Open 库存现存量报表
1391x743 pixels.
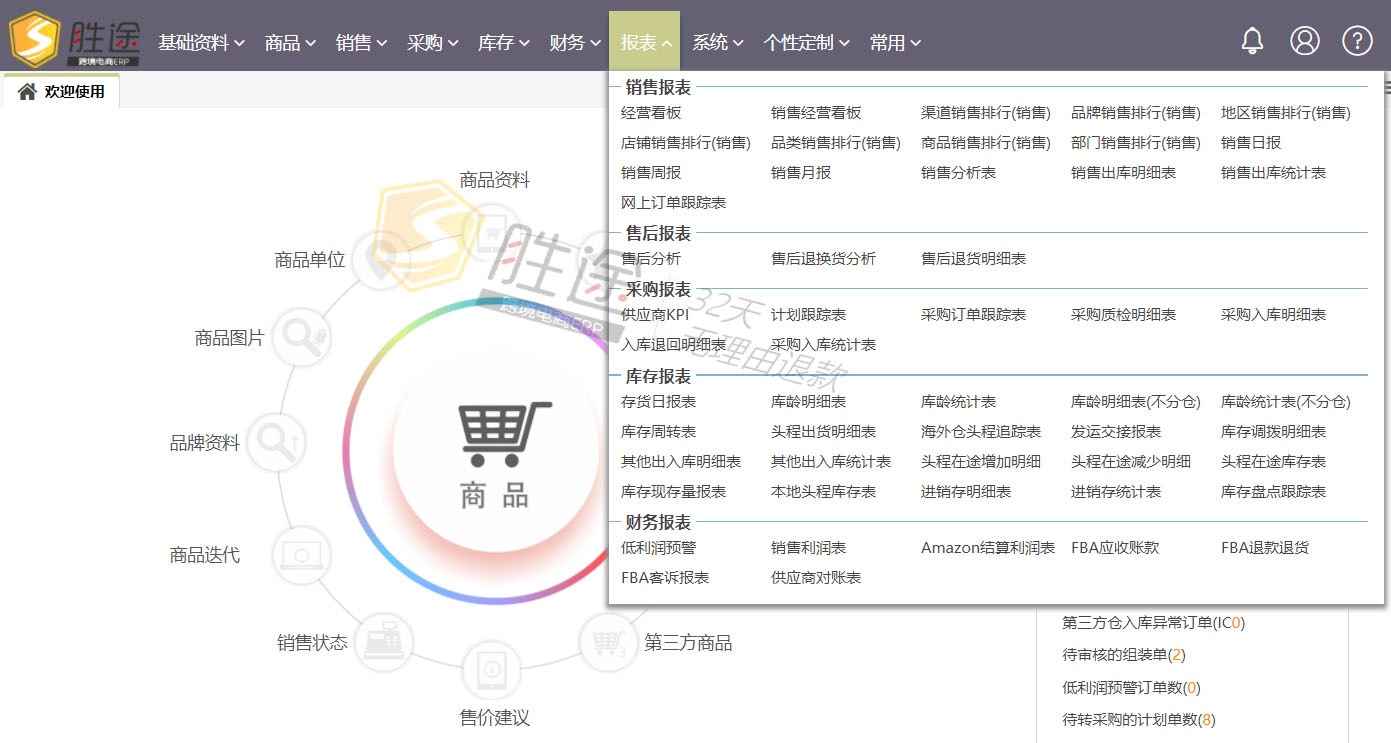pyautogui.click(x=673, y=492)
